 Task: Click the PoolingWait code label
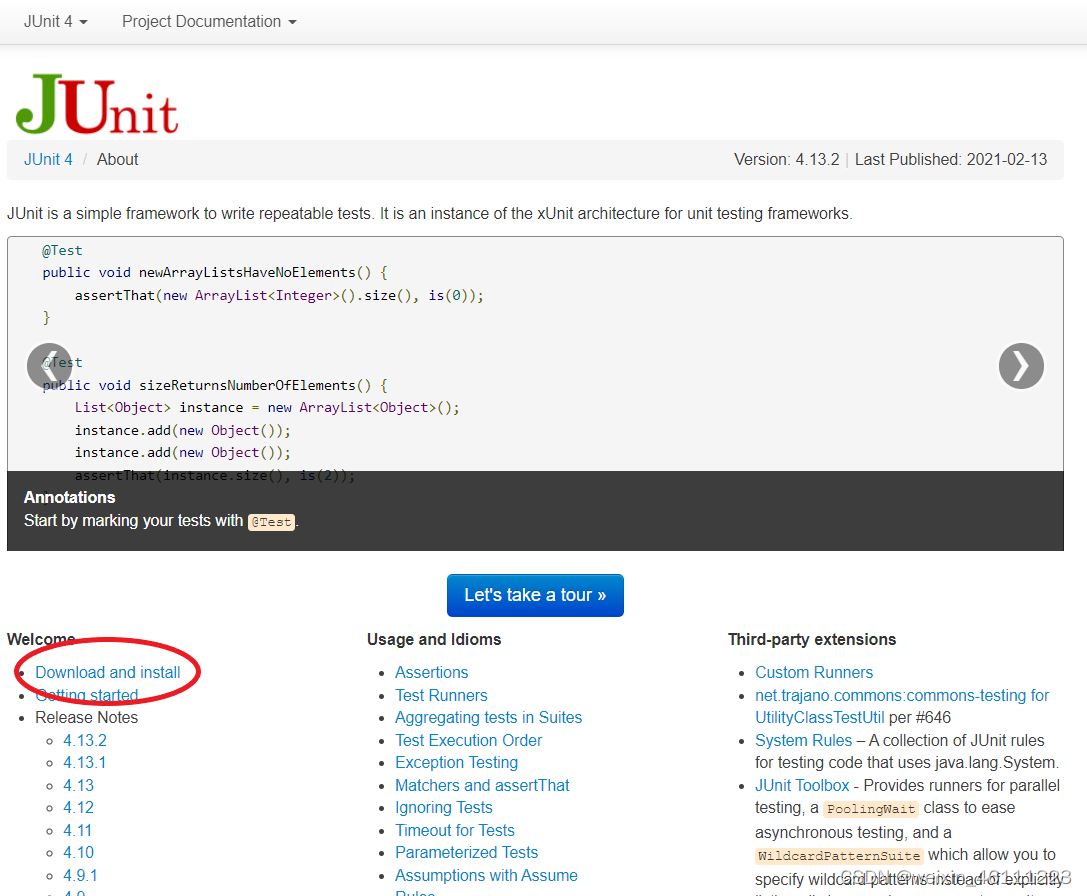pyautogui.click(x=871, y=809)
